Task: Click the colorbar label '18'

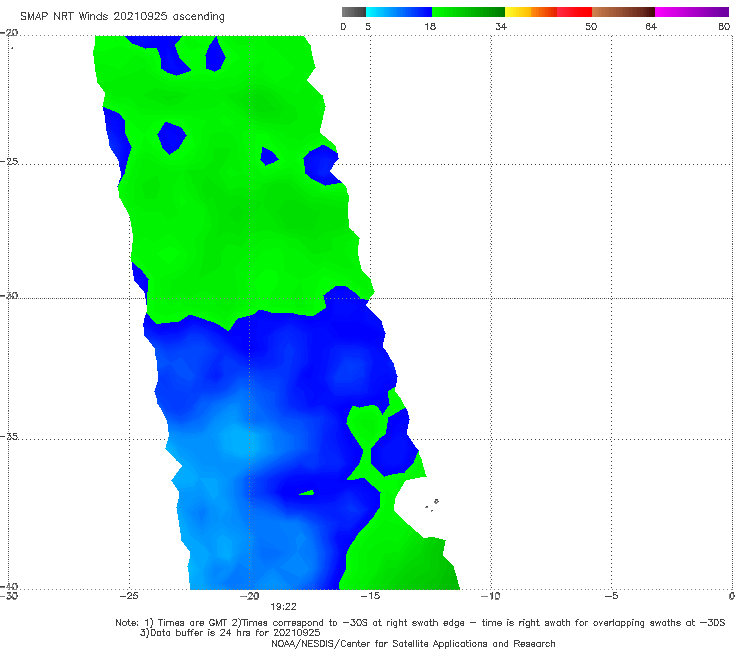Action: coord(429,26)
